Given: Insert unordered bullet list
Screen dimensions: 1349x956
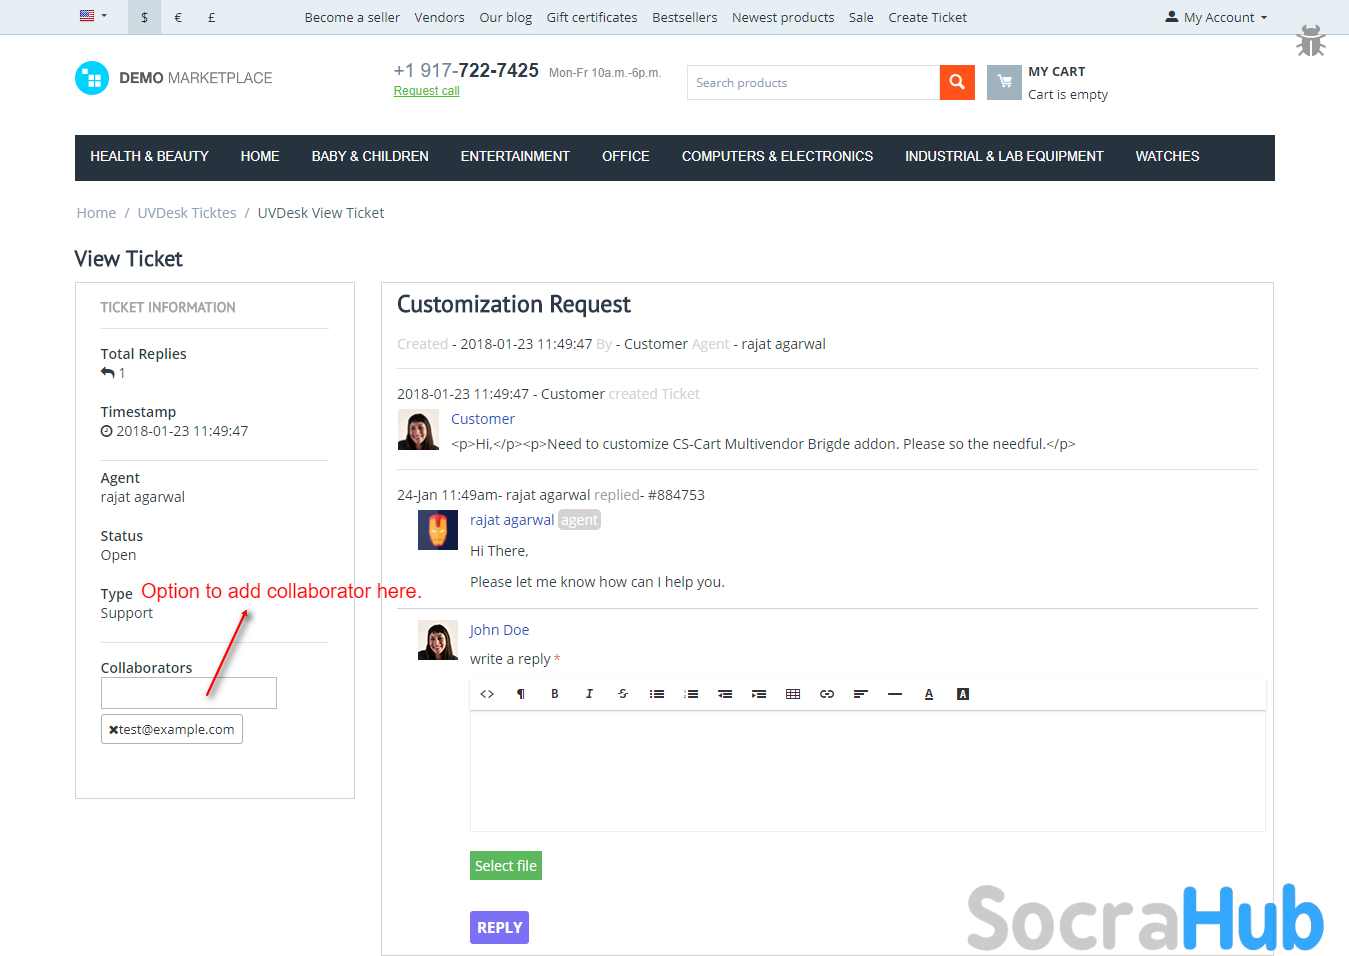Looking at the screenshot, I should [x=657, y=694].
